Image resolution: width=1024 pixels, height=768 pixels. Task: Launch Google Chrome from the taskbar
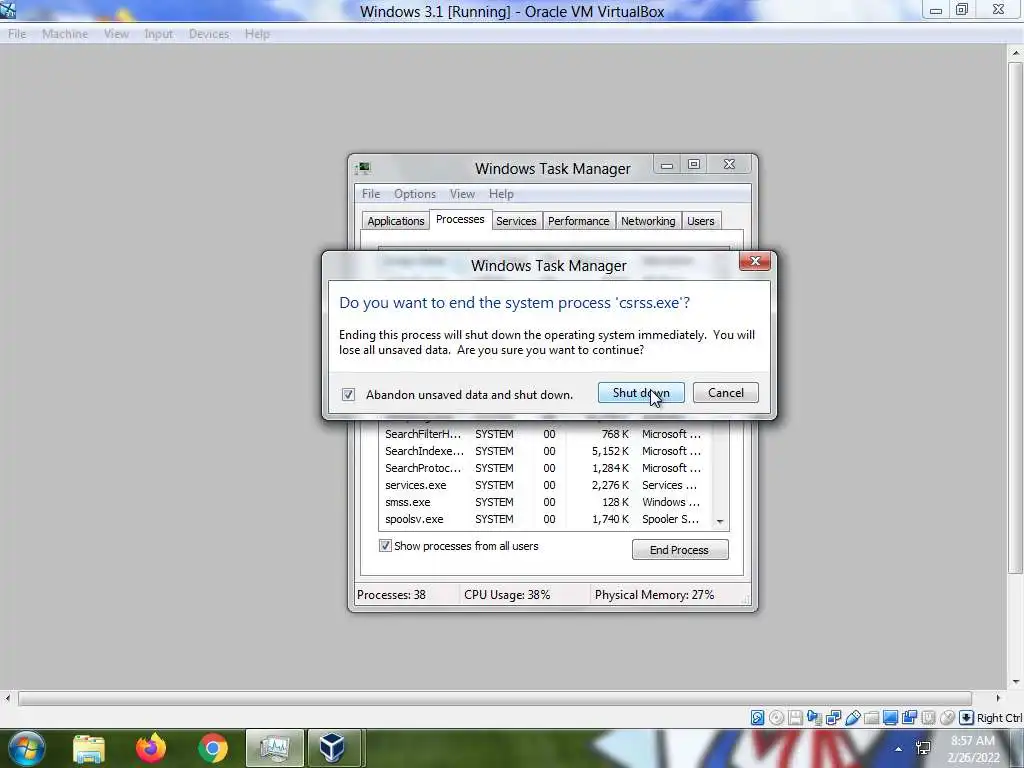pyautogui.click(x=213, y=748)
